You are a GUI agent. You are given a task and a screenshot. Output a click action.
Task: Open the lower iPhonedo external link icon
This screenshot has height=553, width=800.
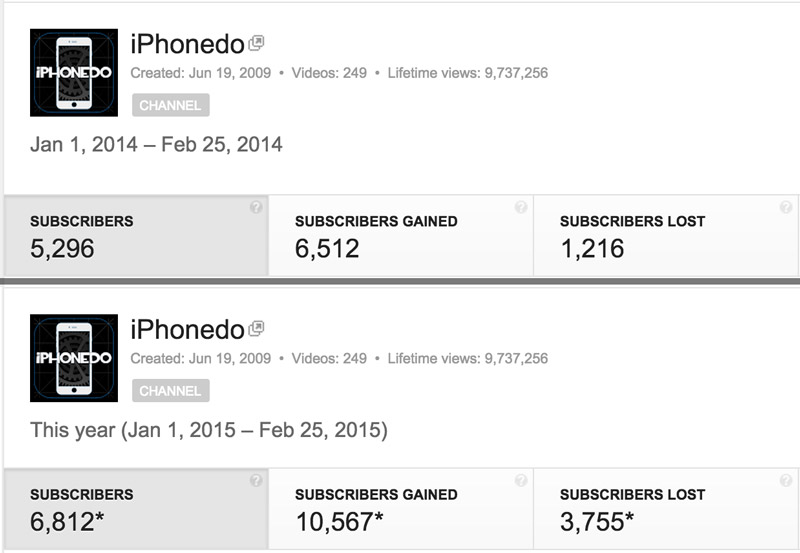pyautogui.click(x=256, y=329)
